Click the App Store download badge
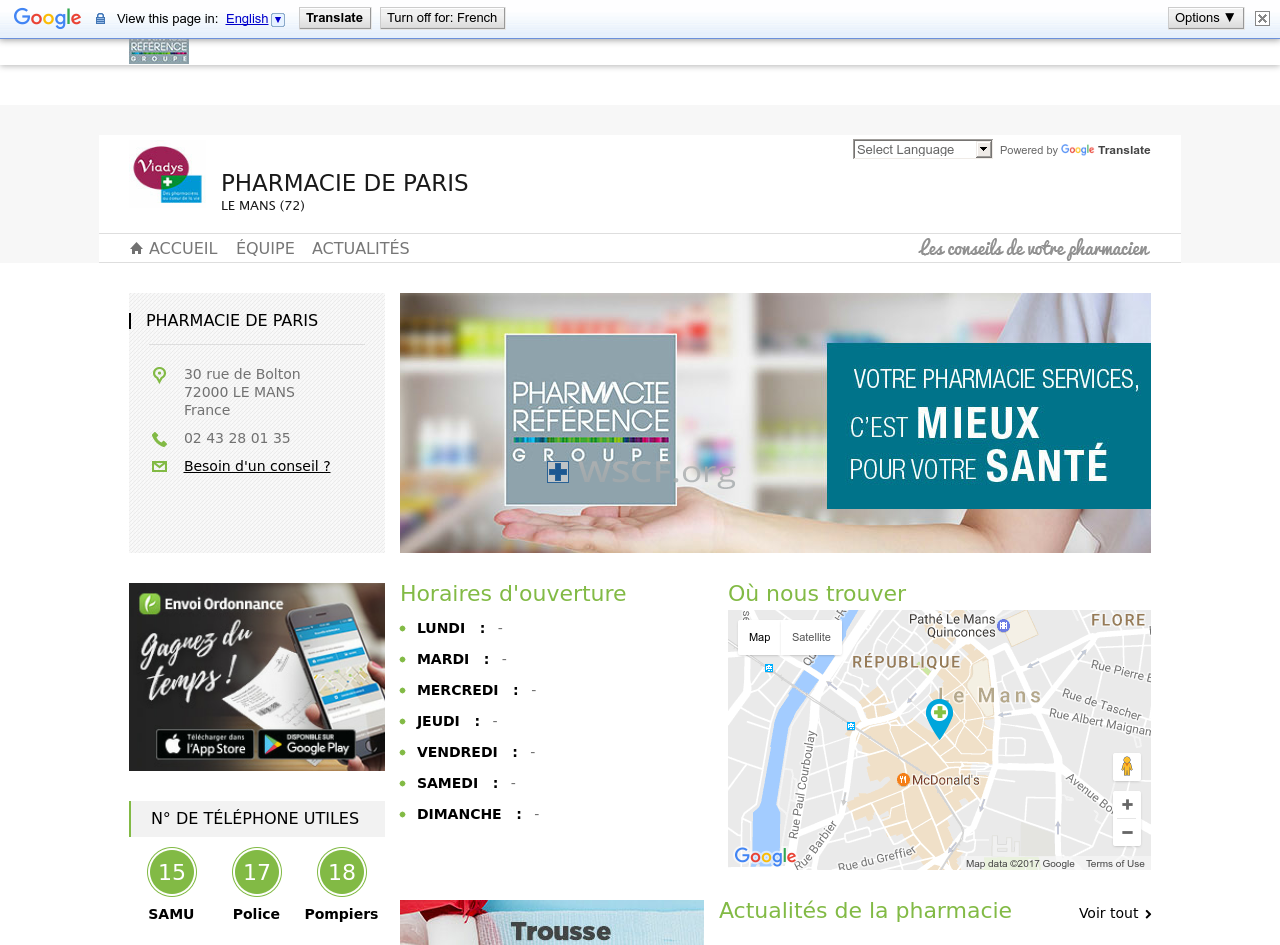This screenshot has width=1280, height=945. (205, 744)
